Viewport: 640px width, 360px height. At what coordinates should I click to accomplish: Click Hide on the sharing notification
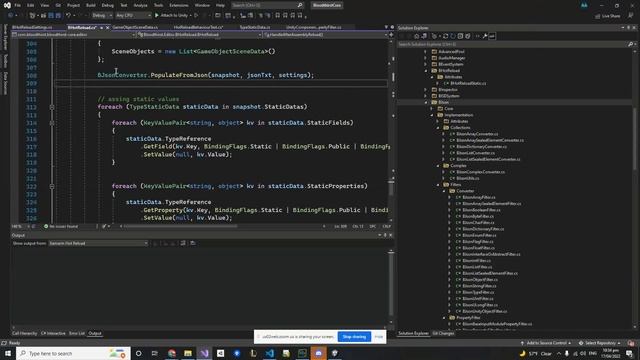click(379, 337)
